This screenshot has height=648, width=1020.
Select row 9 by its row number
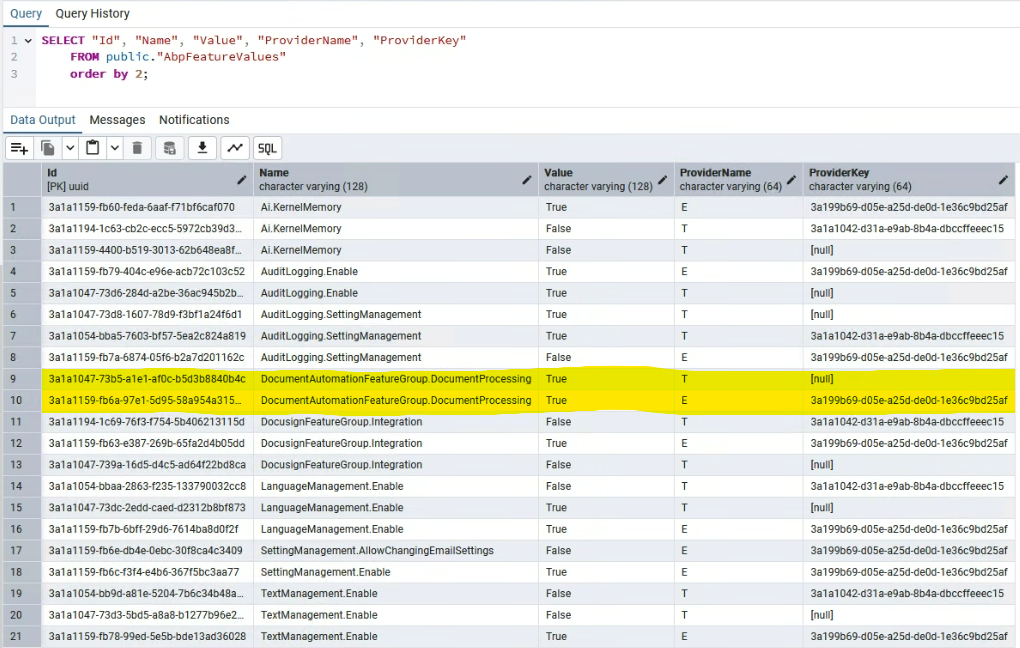coord(14,379)
